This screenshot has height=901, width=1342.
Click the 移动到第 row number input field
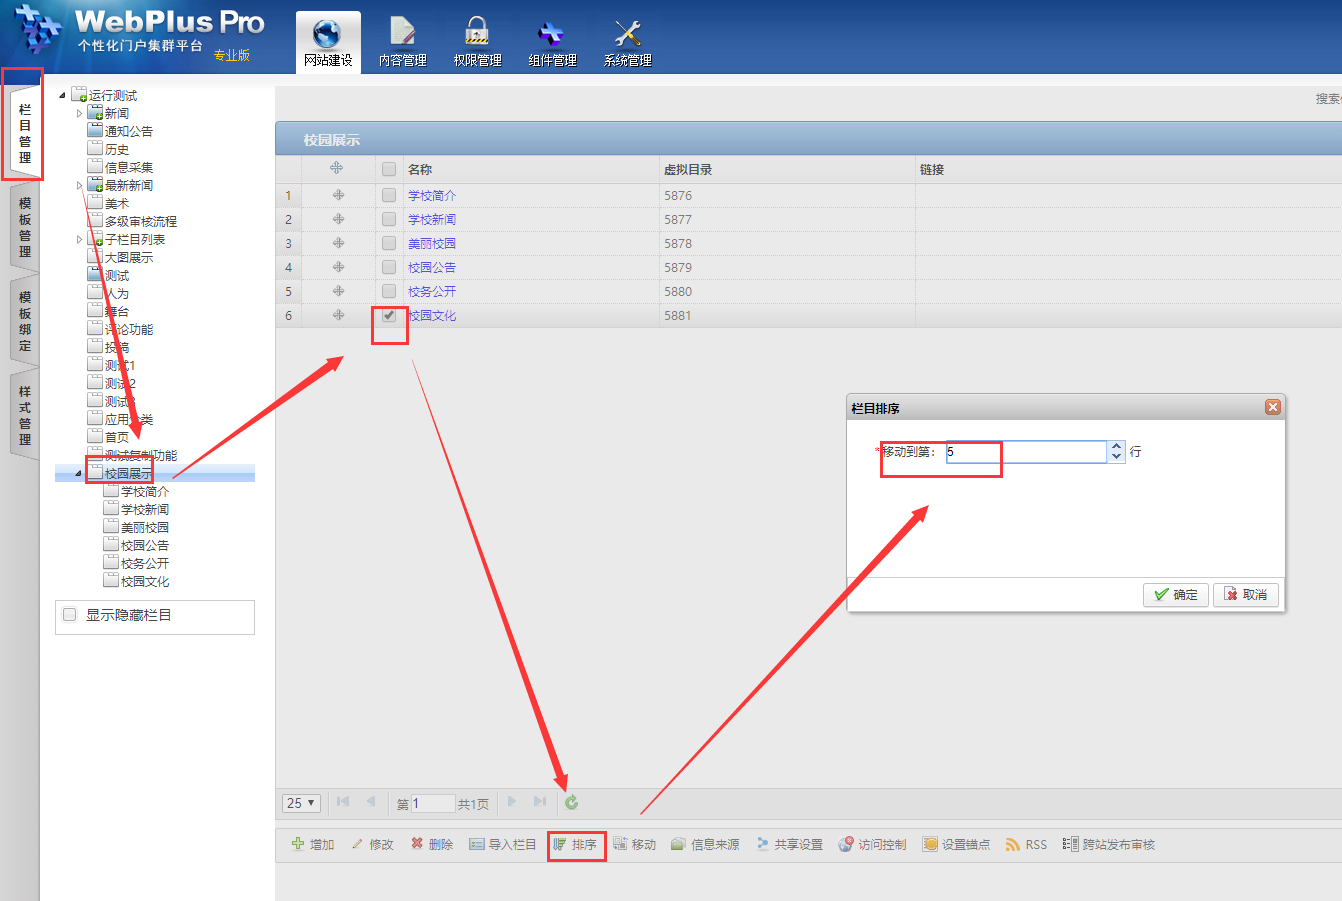pos(1025,452)
